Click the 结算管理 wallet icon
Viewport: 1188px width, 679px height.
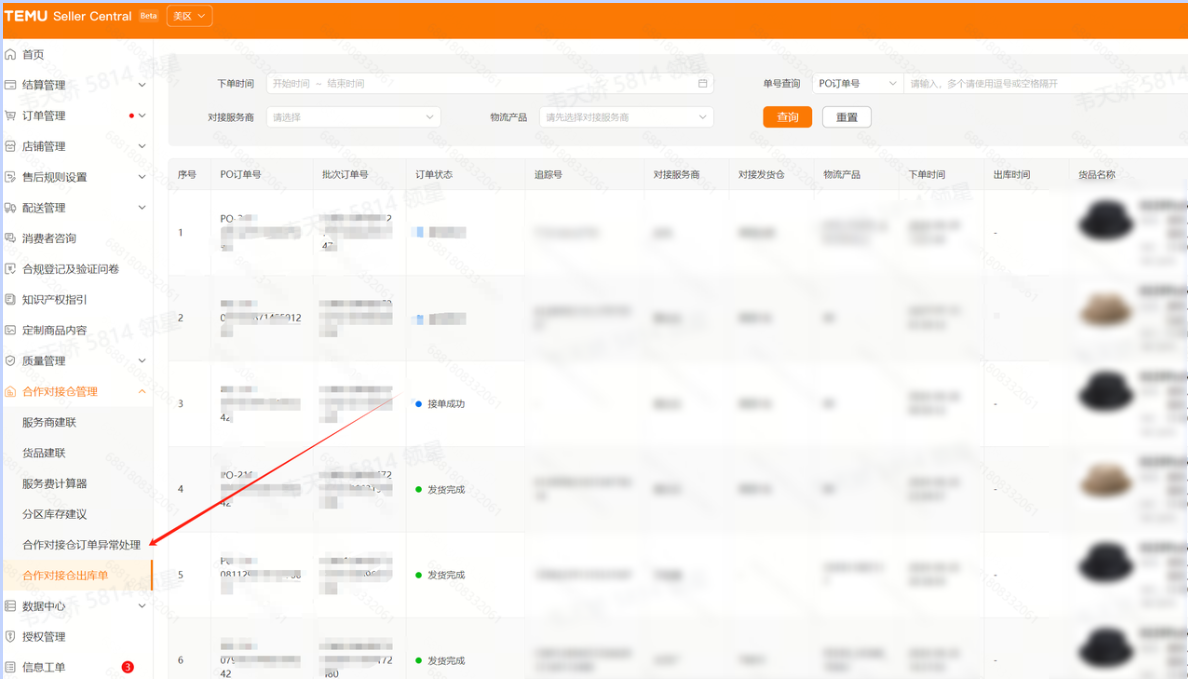coord(11,85)
